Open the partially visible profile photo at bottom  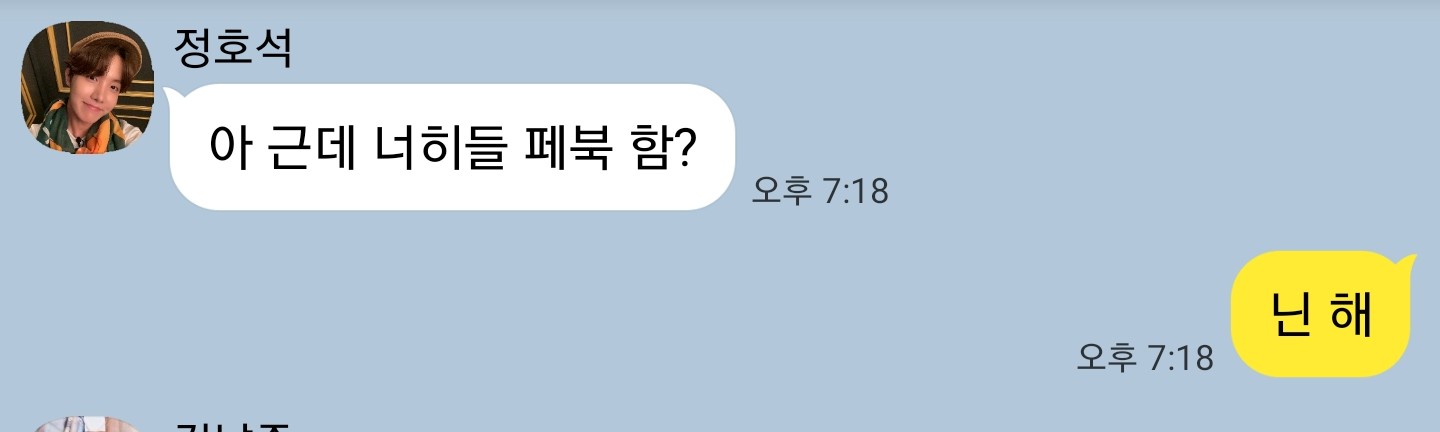[87, 425]
